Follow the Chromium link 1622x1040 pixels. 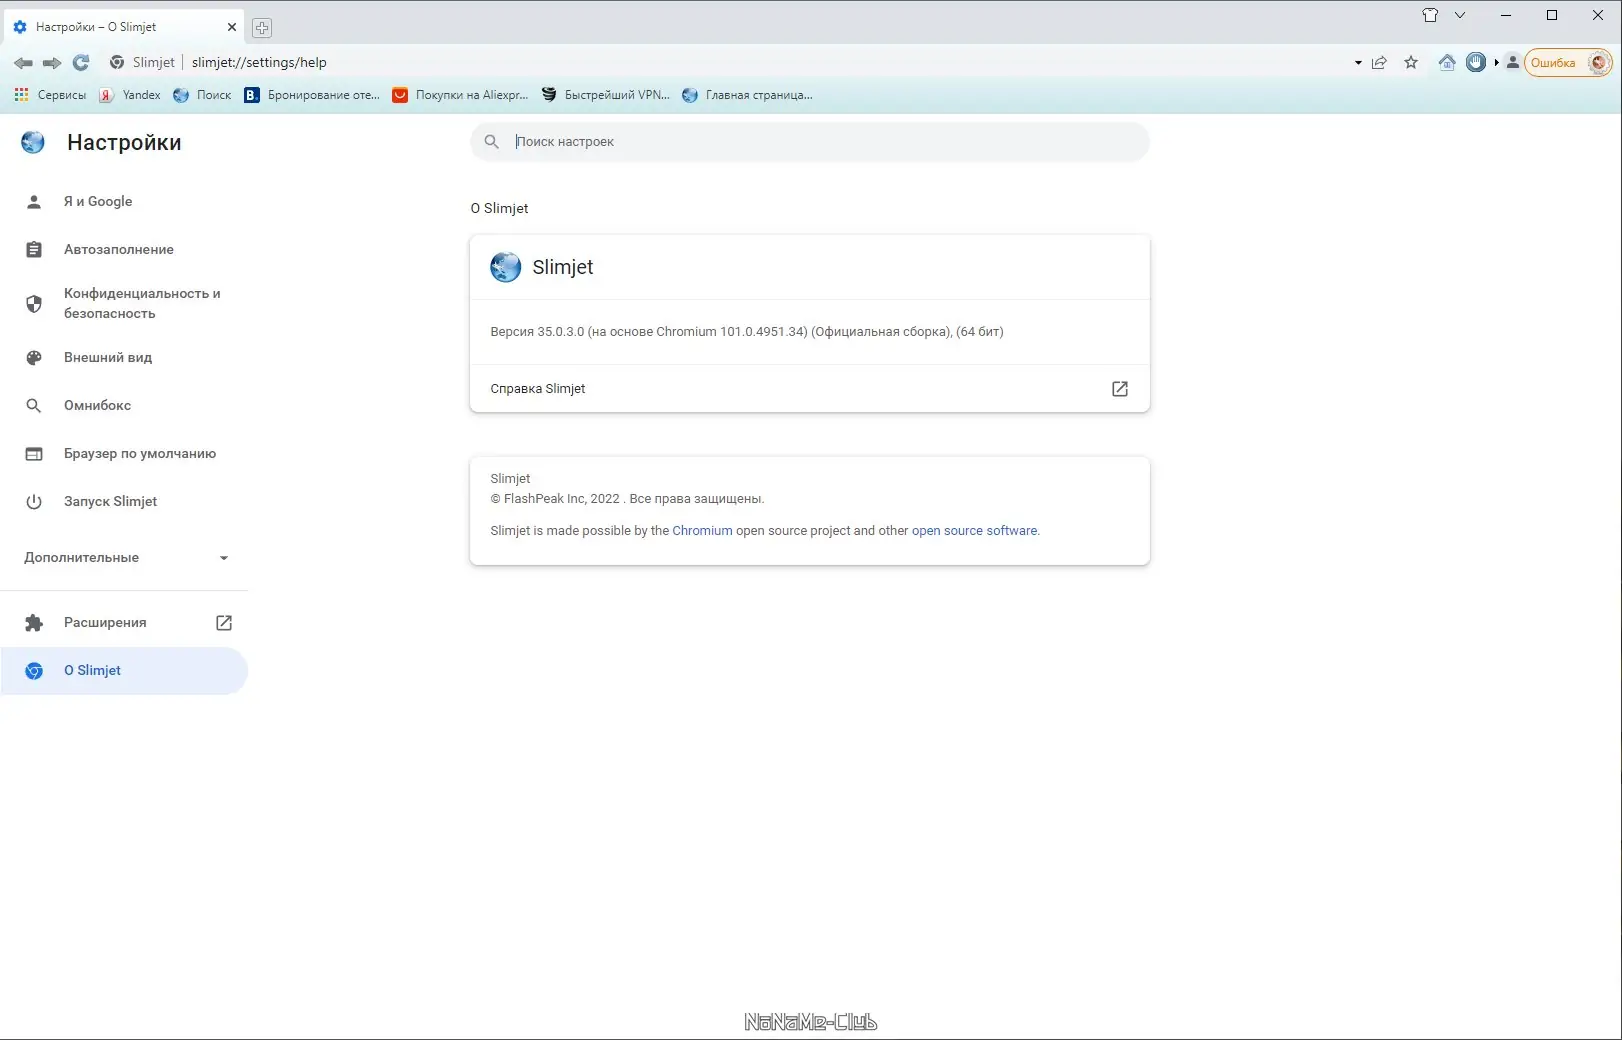702,531
